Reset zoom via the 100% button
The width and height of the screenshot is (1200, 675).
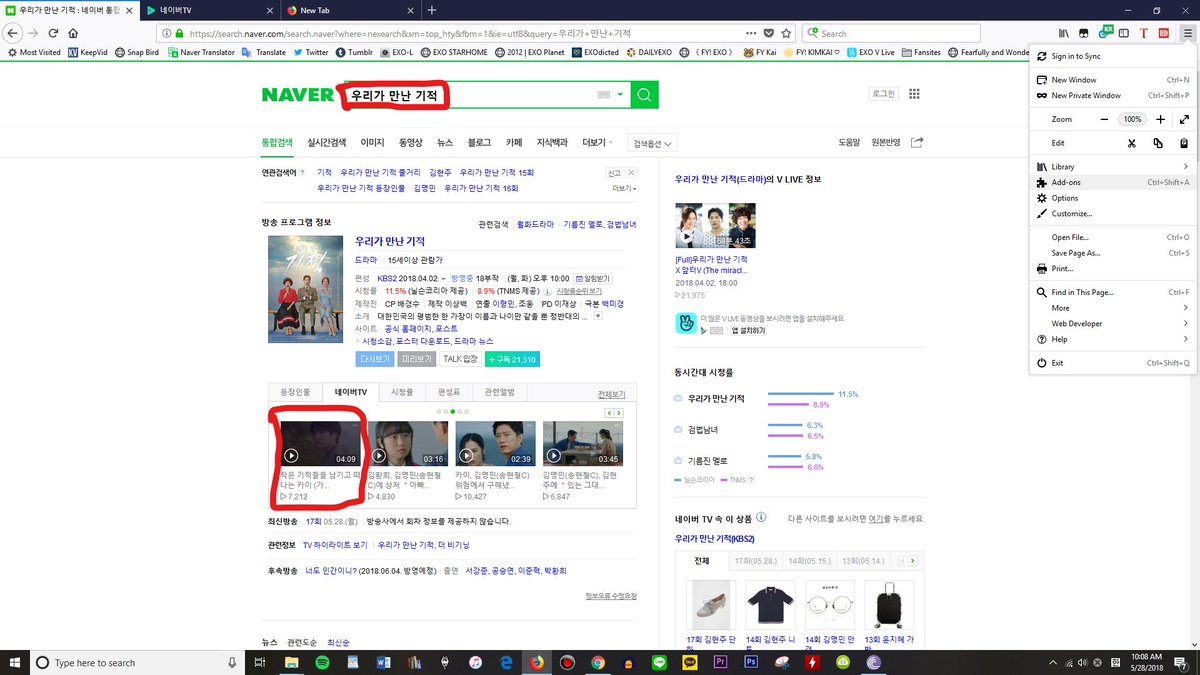[x=1131, y=119]
